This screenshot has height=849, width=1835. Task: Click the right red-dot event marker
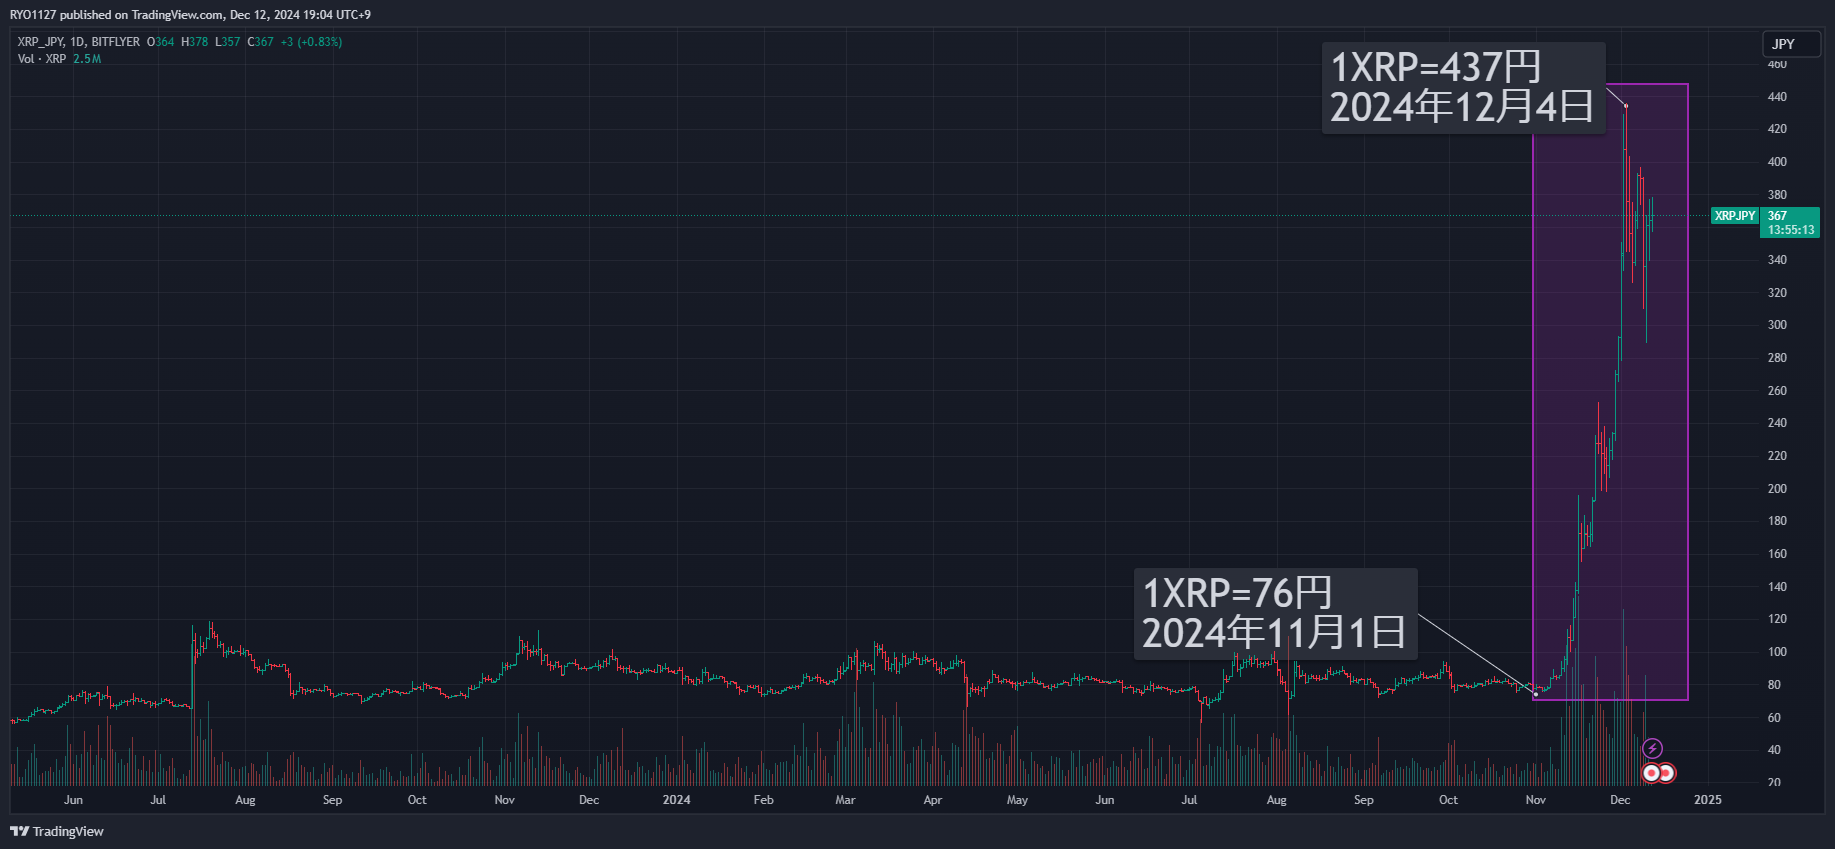(1666, 773)
